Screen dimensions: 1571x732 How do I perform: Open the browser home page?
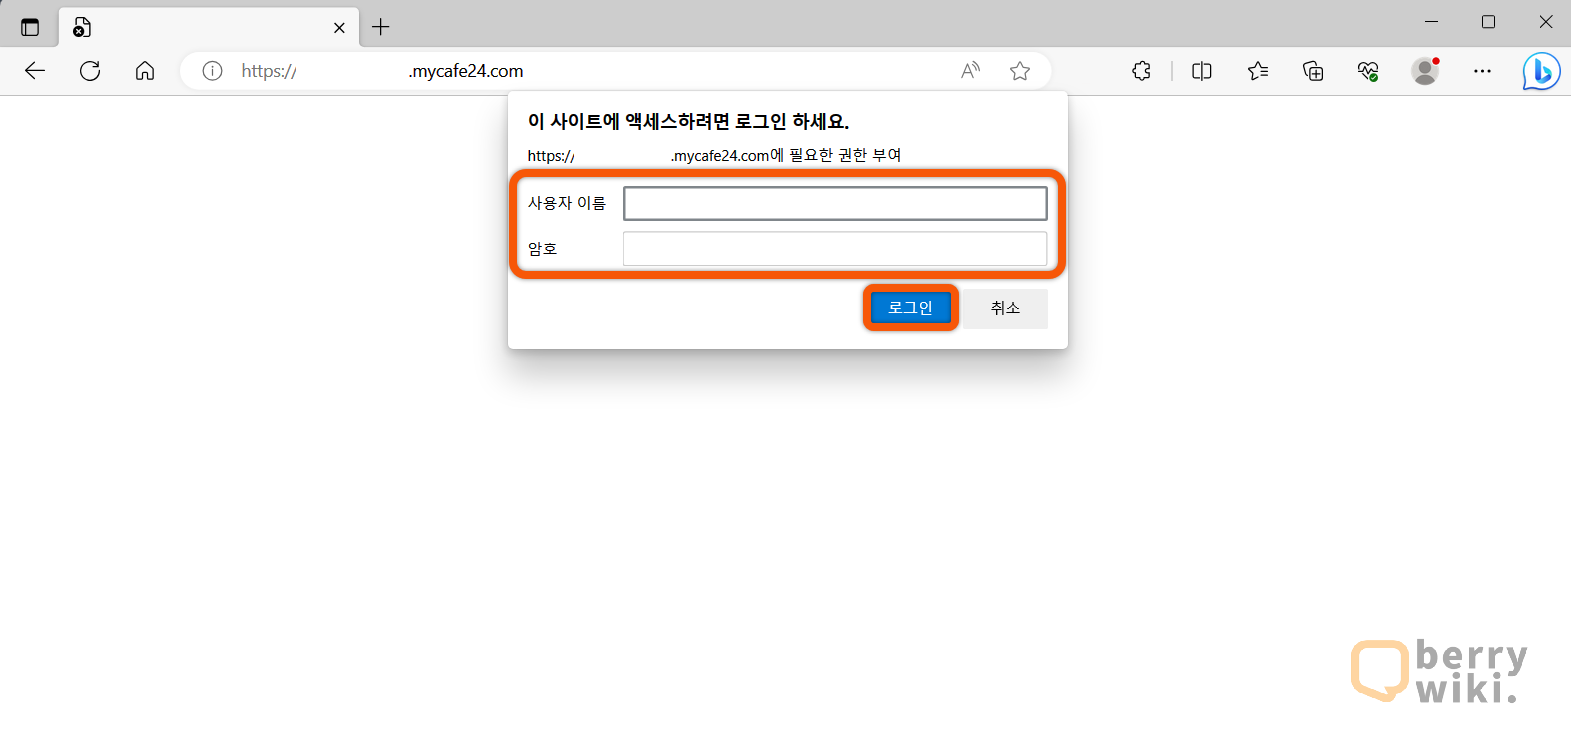click(x=145, y=71)
